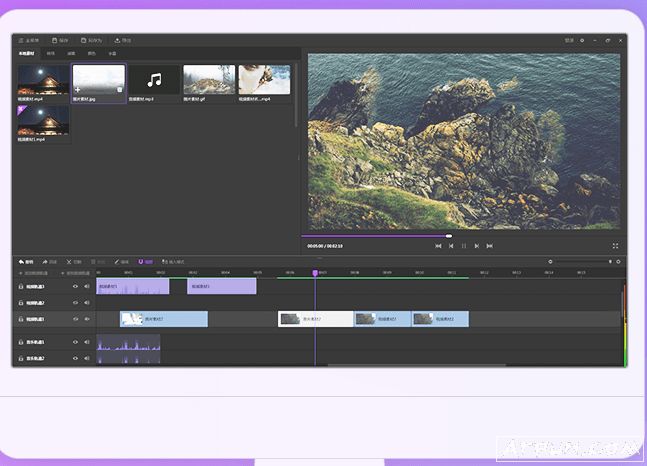This screenshot has width=647, height=466.
Task: Click the Save button in top bar
Action: coord(59,40)
